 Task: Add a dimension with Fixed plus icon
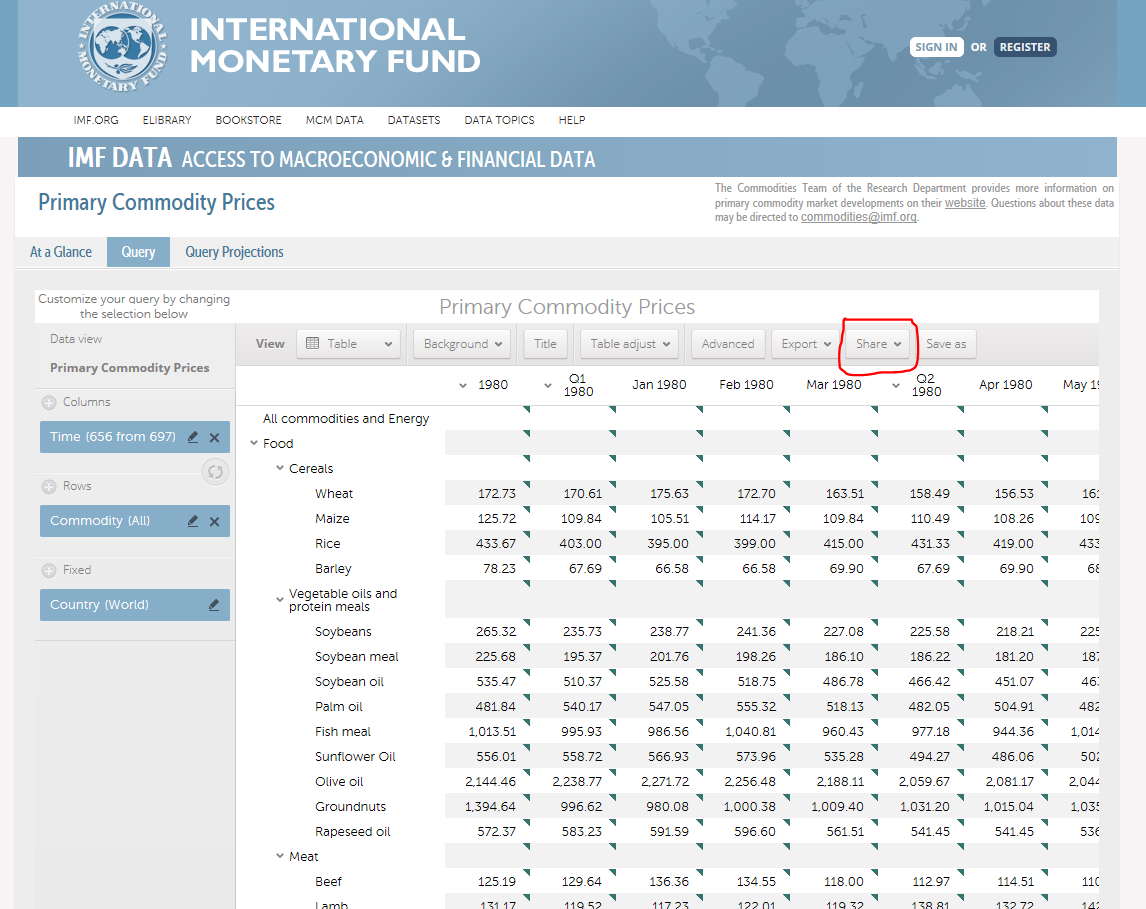pyautogui.click(x=49, y=571)
